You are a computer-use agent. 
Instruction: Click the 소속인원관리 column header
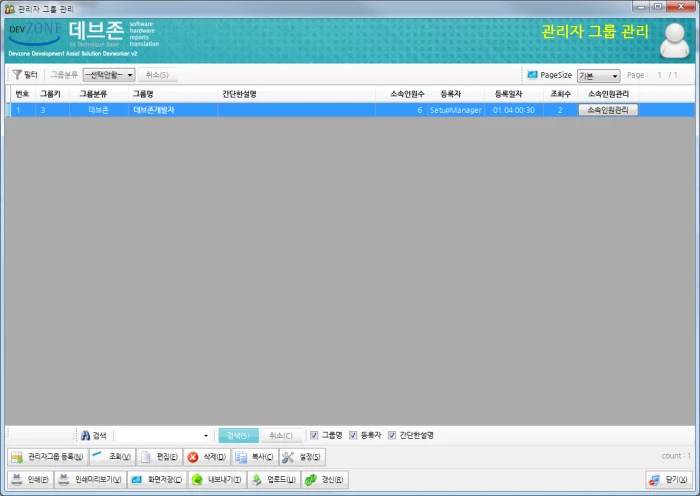[x=608, y=94]
